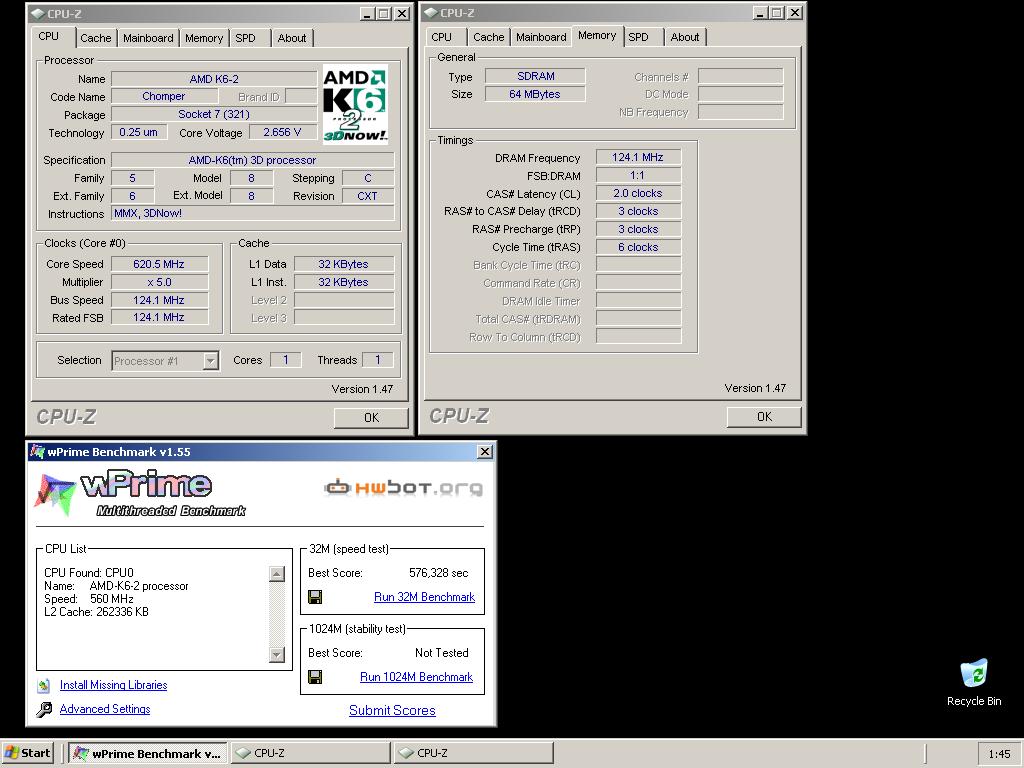Click OK in the left CPU-Z window

tap(371, 418)
